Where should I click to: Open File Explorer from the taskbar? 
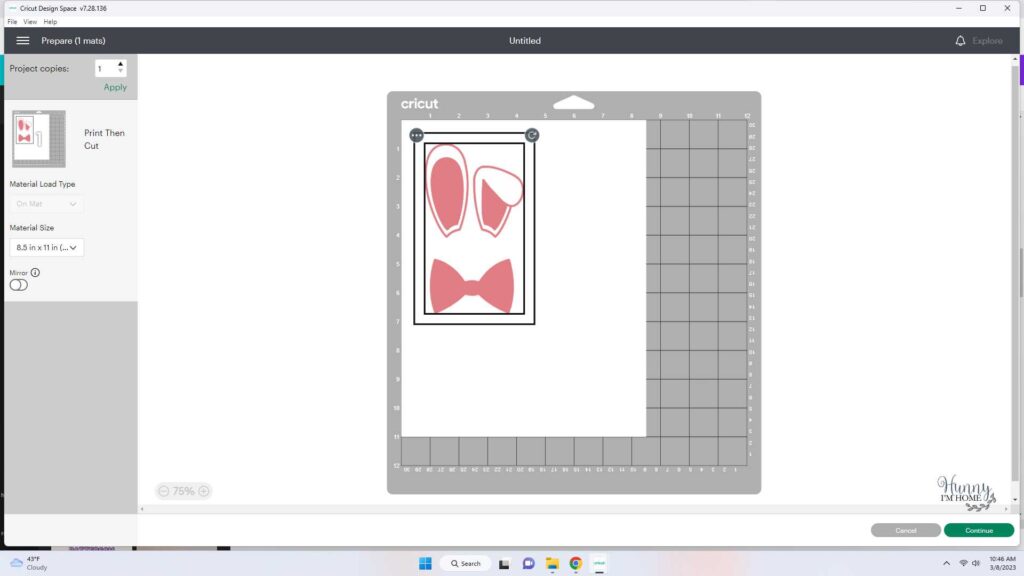[x=552, y=564]
